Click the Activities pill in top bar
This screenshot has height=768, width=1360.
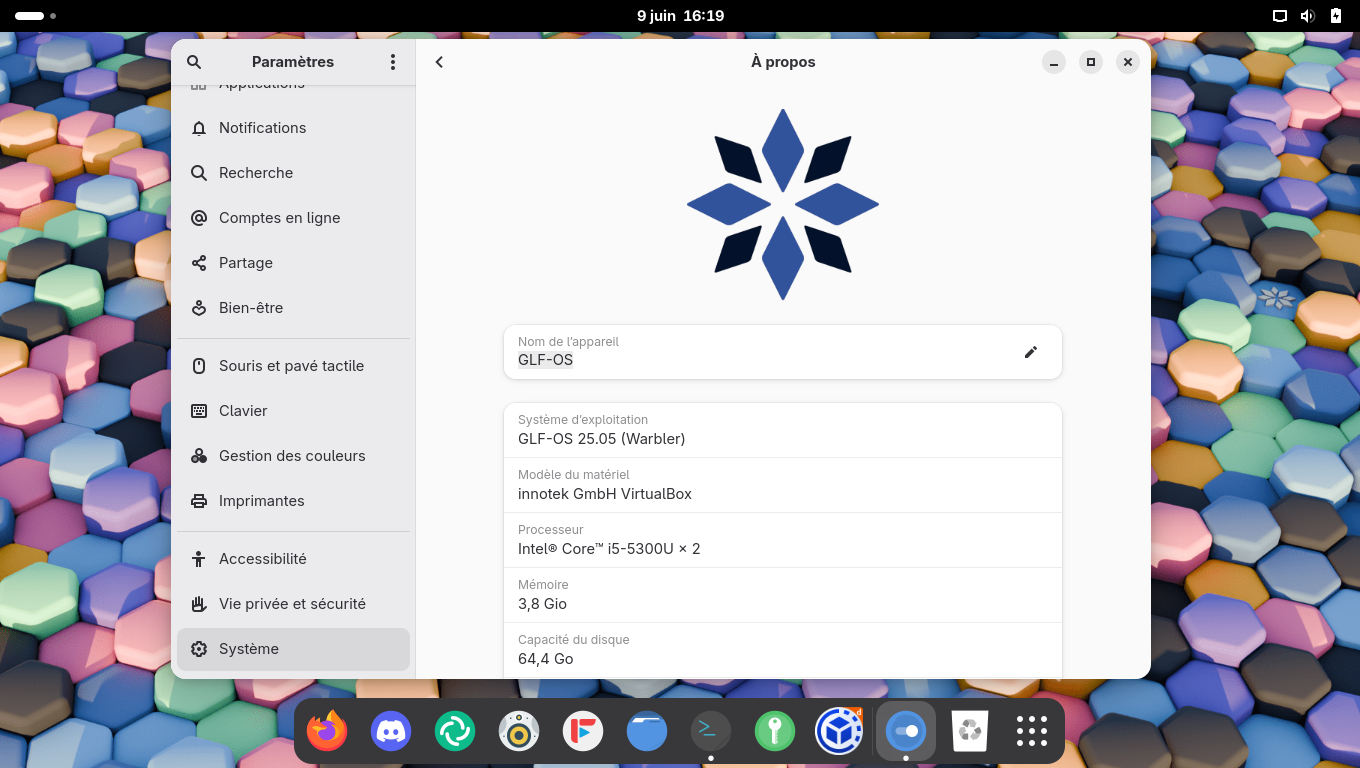(36, 16)
